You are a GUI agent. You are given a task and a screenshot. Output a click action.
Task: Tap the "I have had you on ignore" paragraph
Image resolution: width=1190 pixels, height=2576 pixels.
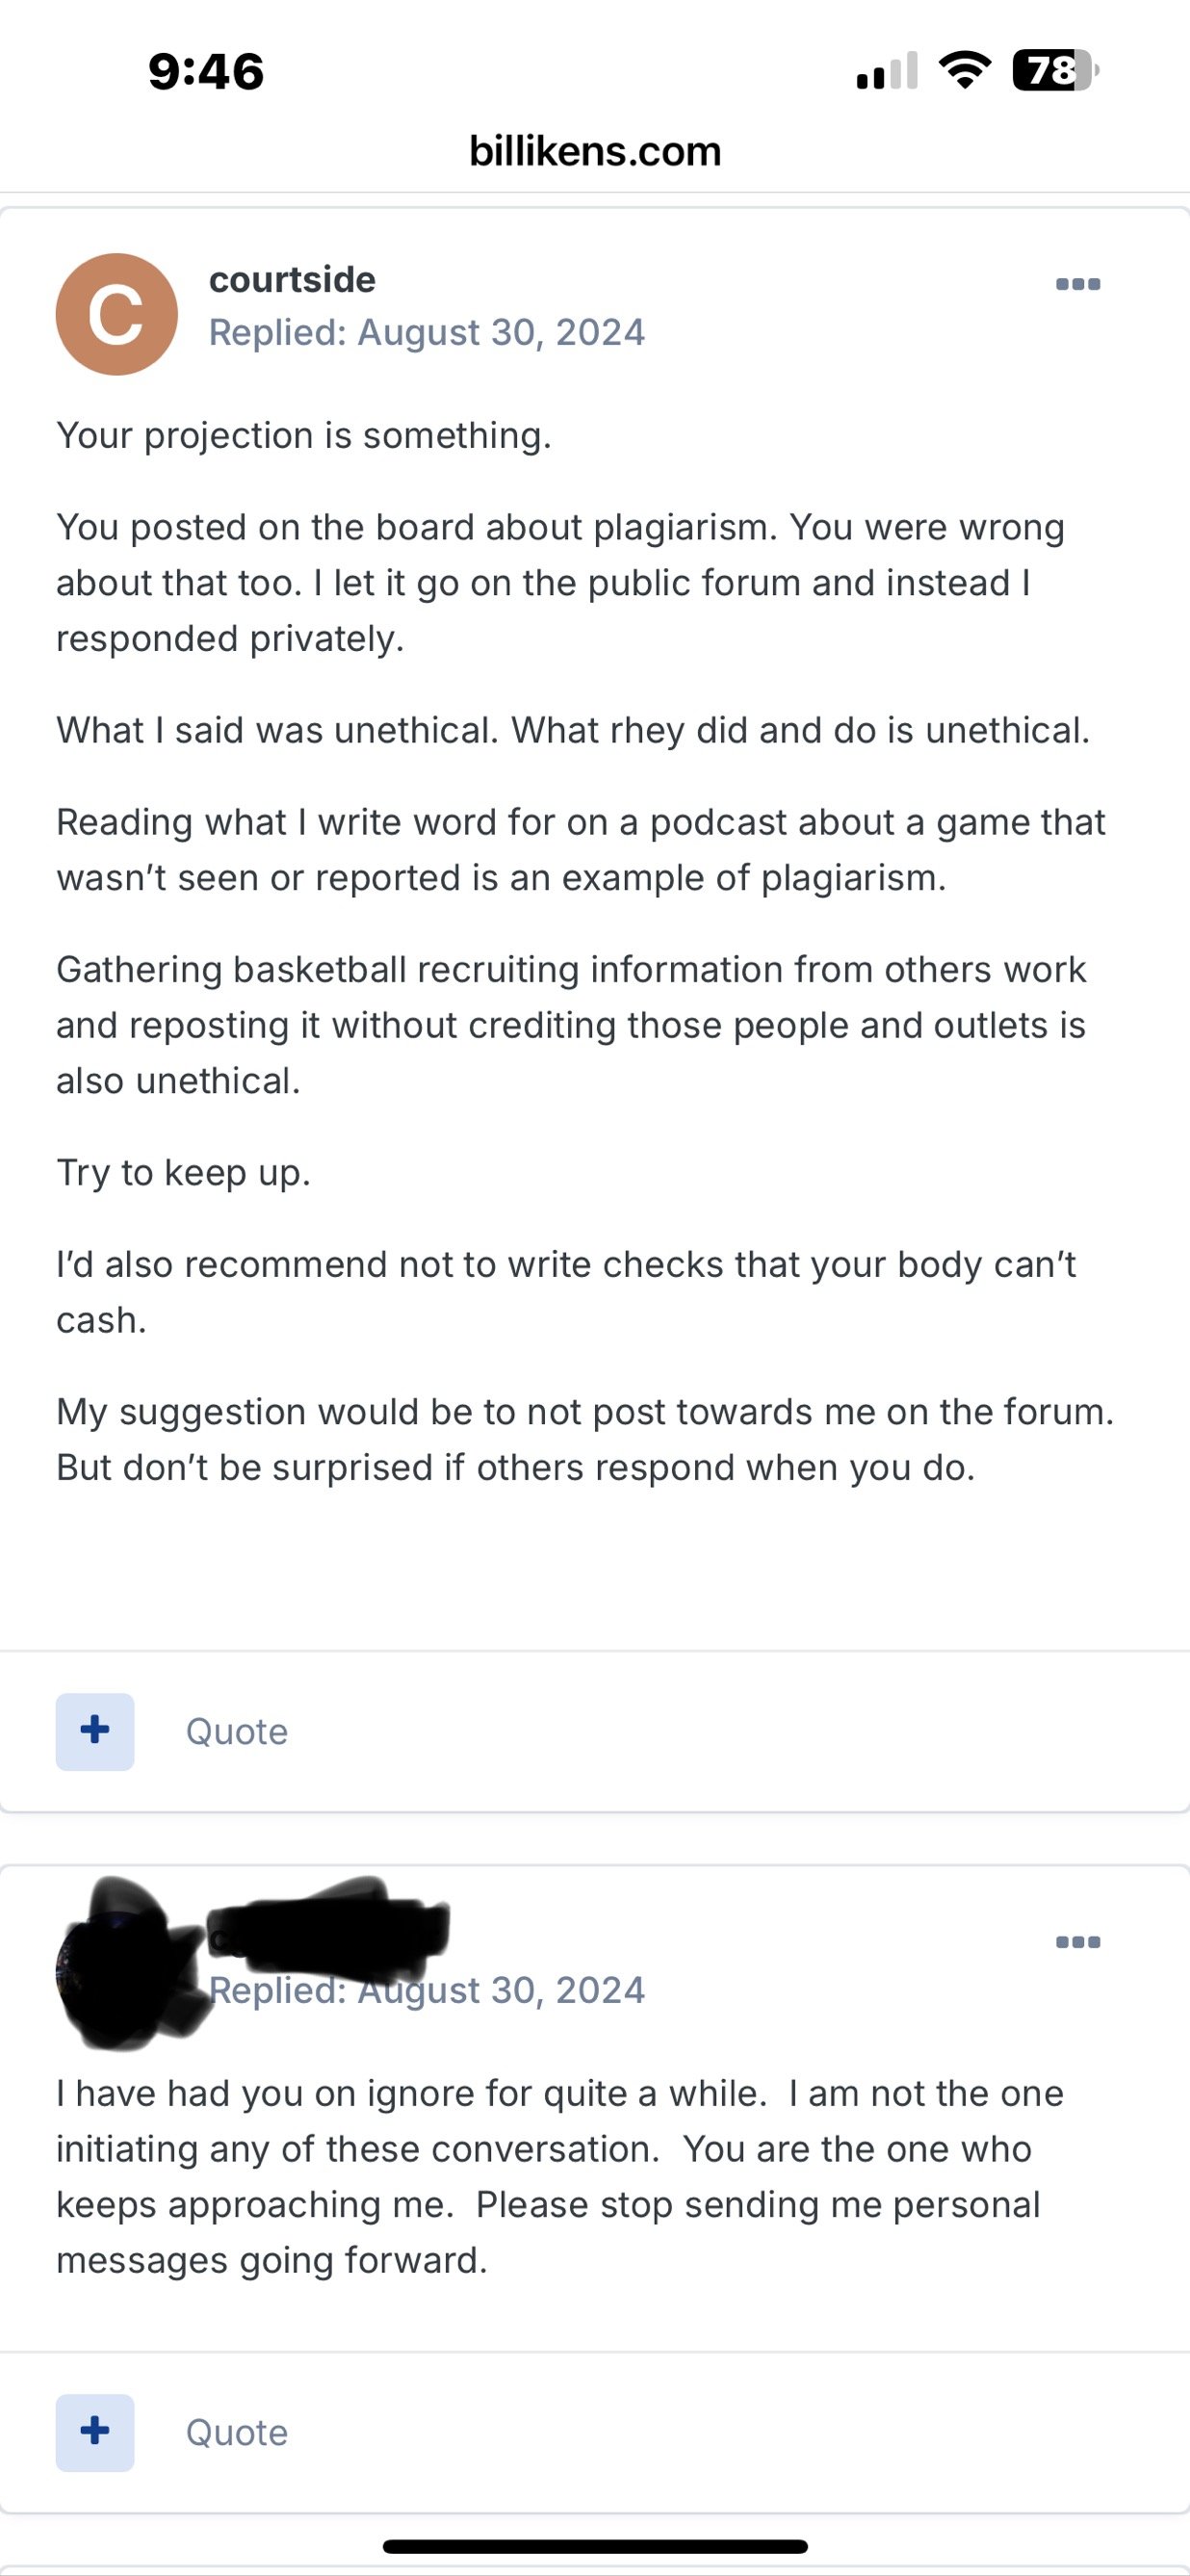(x=558, y=2177)
